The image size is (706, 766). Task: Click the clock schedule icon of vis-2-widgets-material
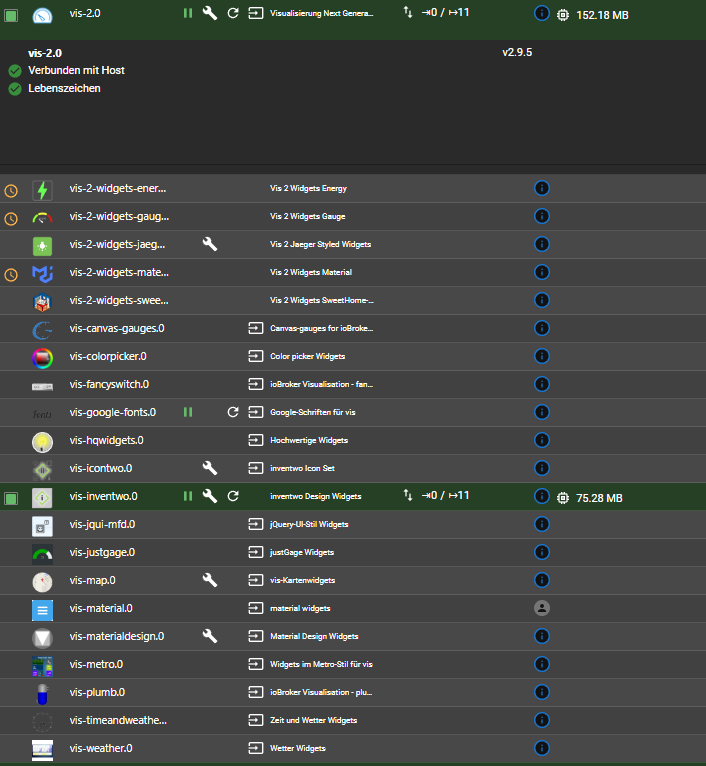11,275
